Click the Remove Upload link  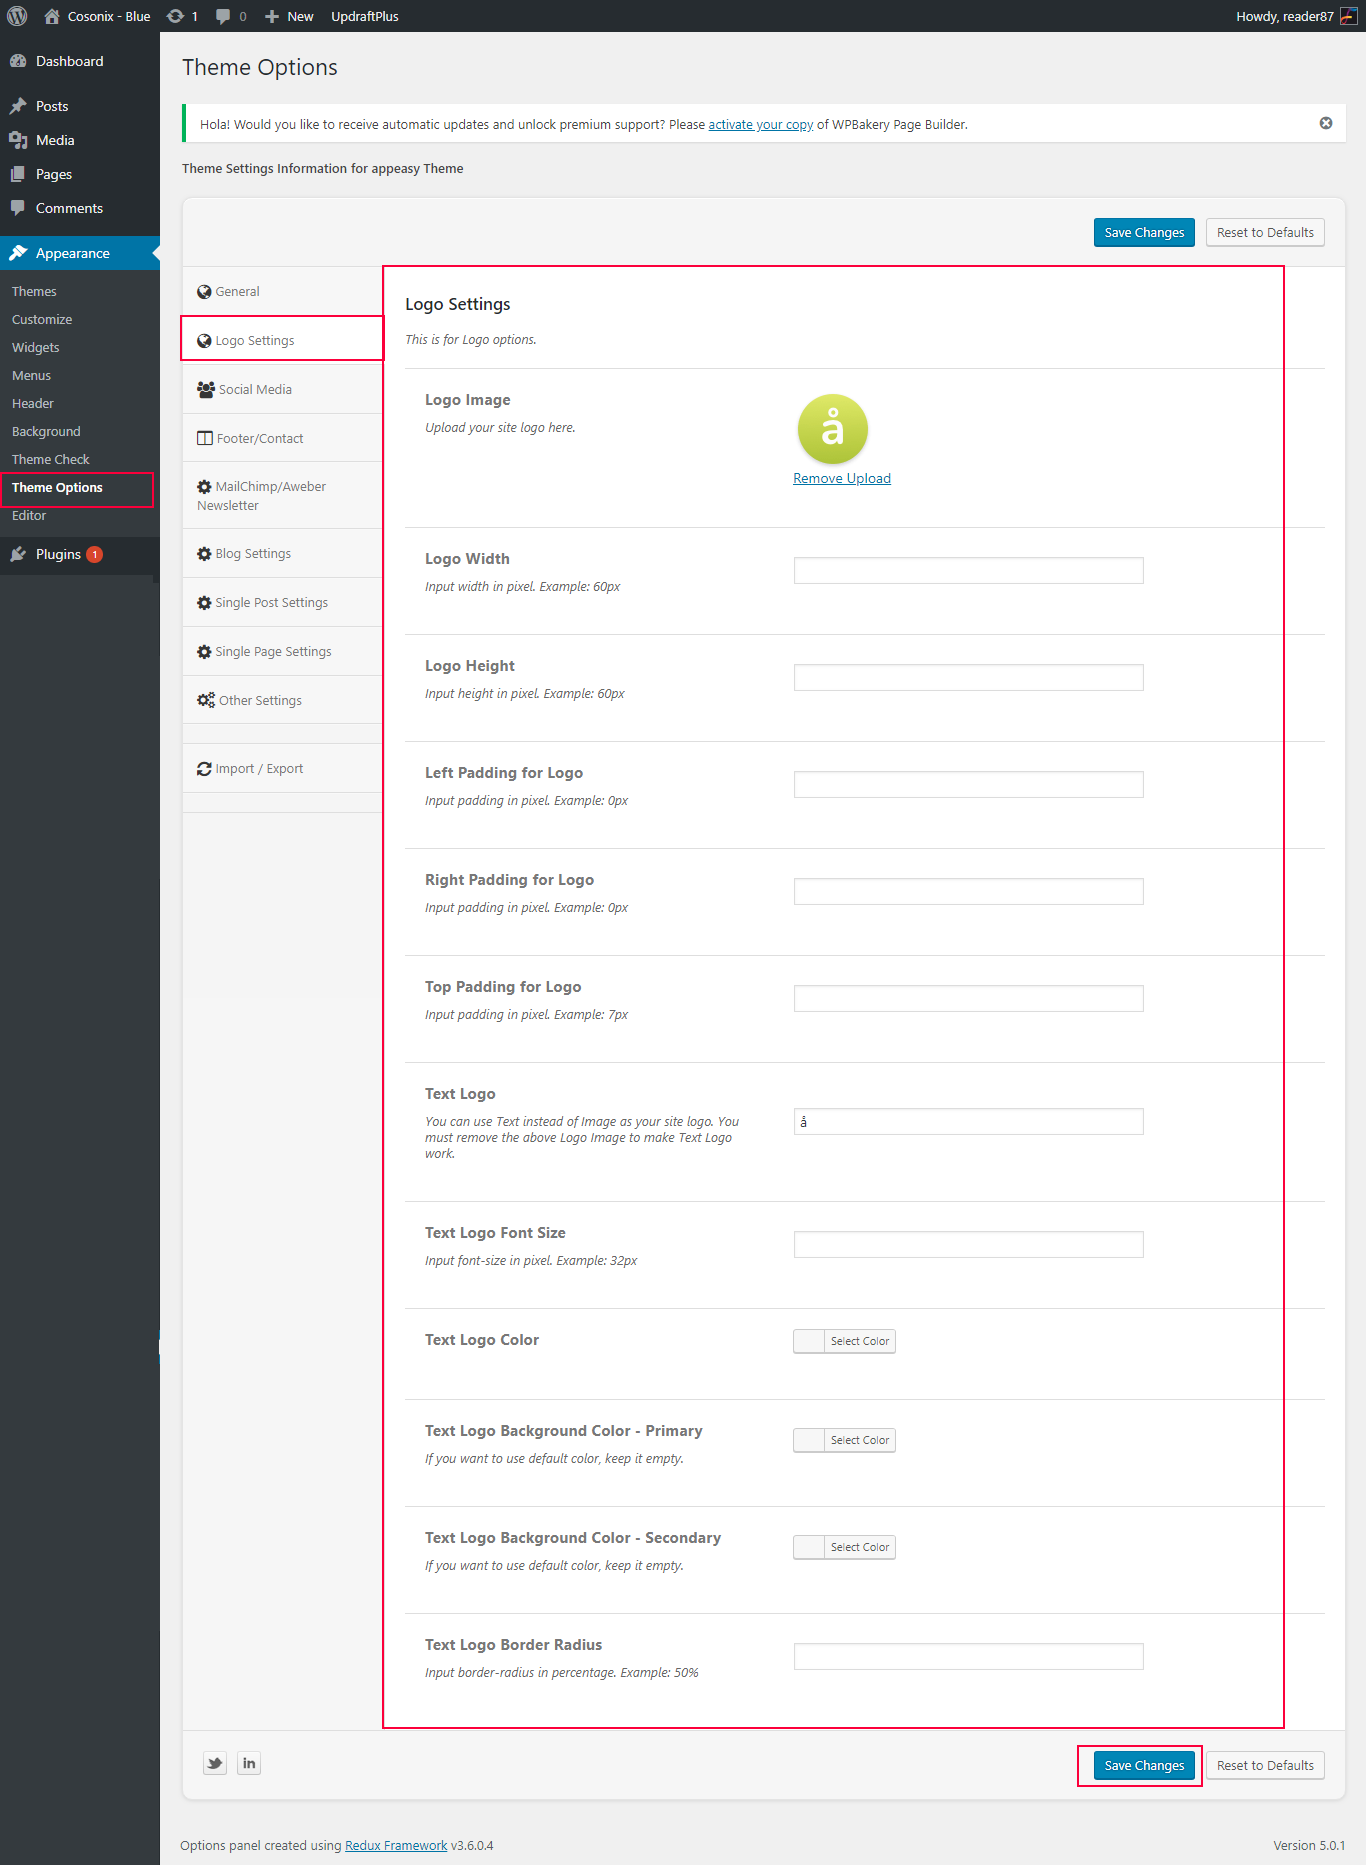point(841,479)
